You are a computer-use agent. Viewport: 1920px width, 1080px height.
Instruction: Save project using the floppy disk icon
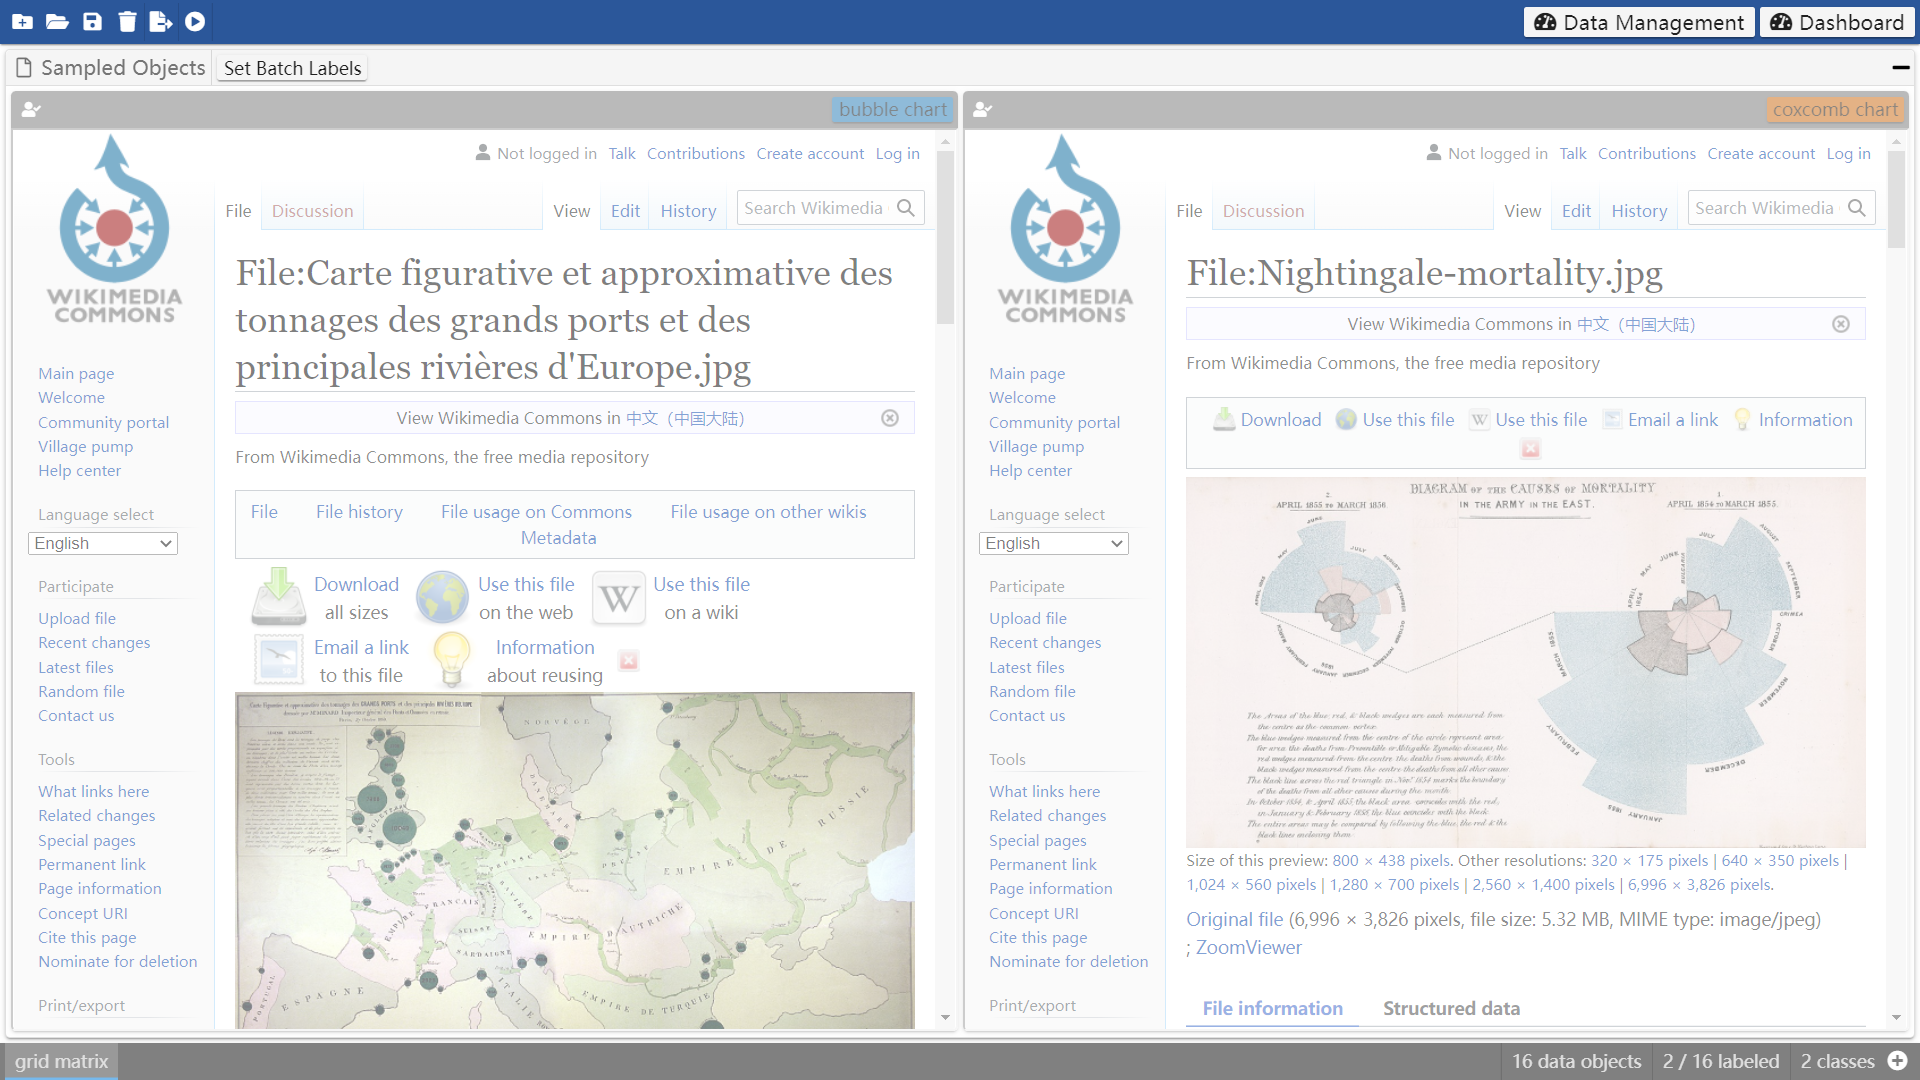coord(92,21)
